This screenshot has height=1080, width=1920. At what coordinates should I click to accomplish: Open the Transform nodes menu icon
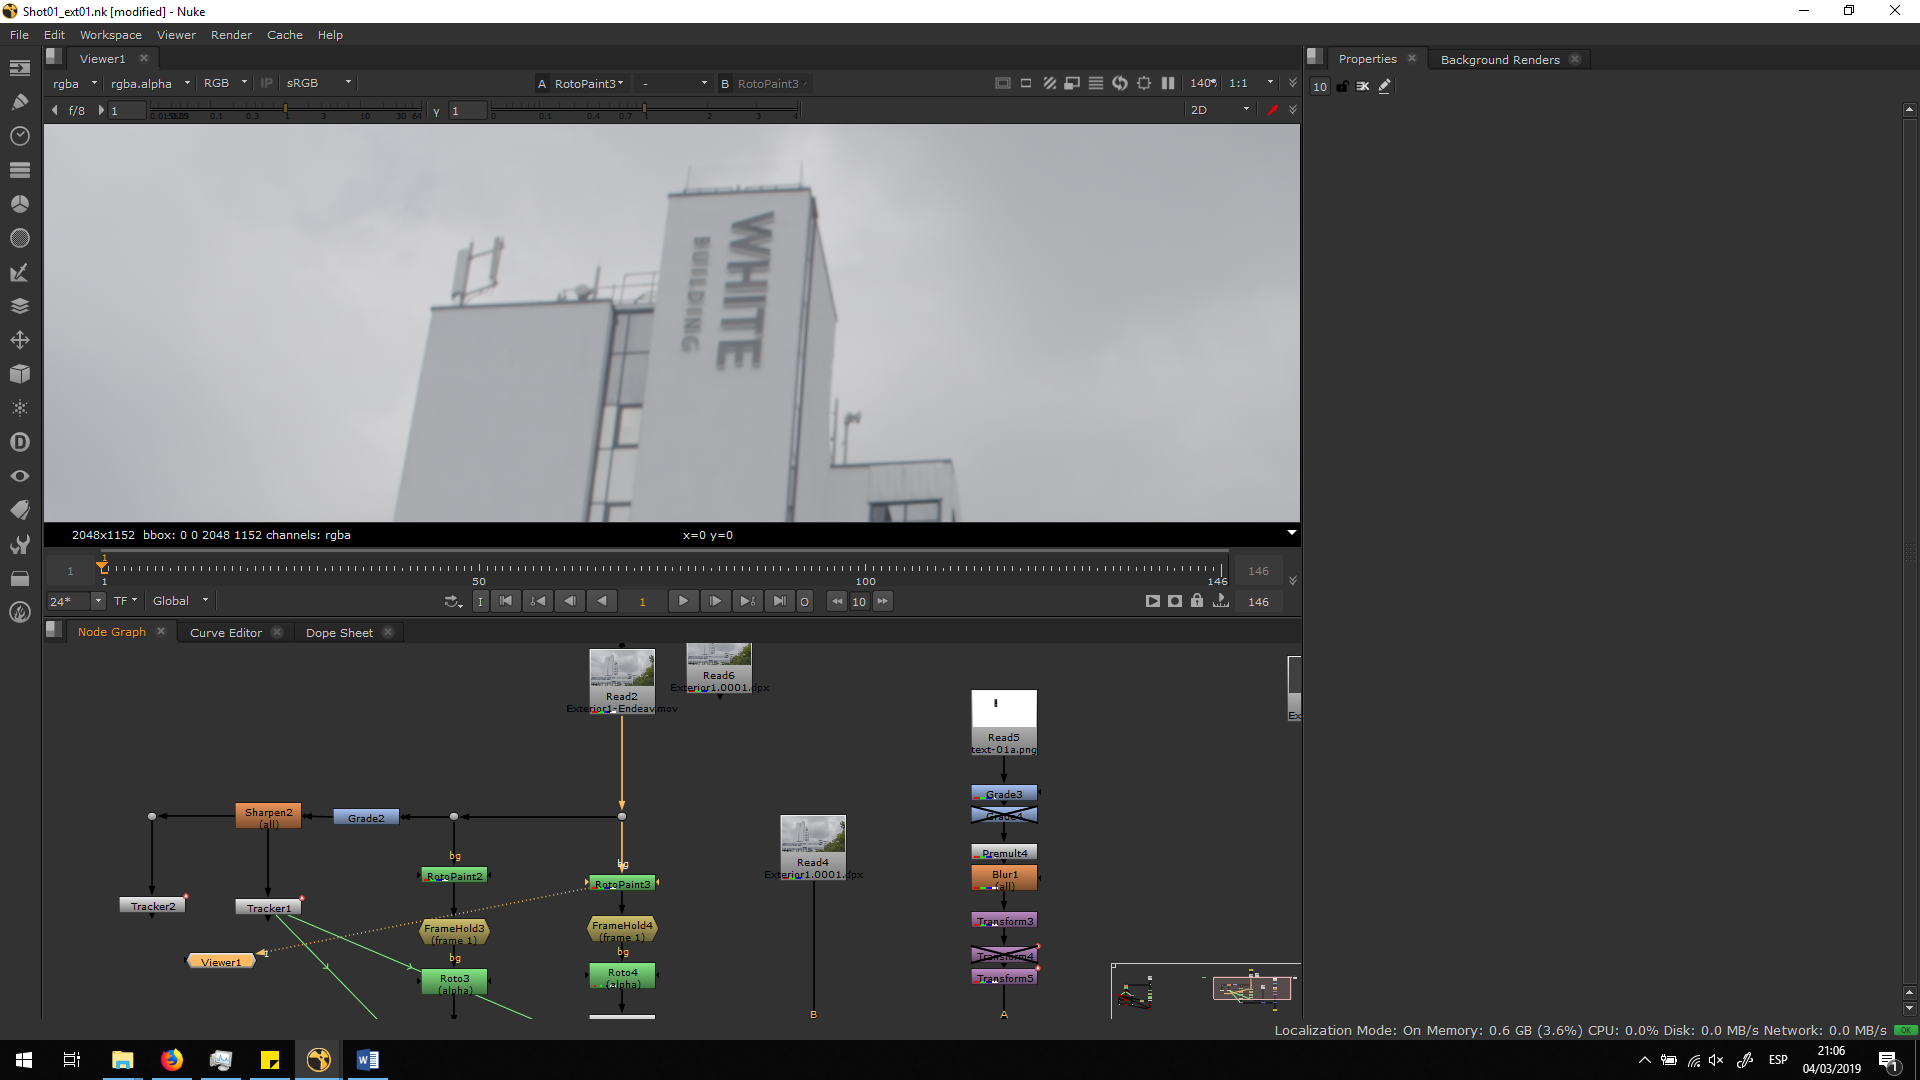pyautogui.click(x=19, y=340)
